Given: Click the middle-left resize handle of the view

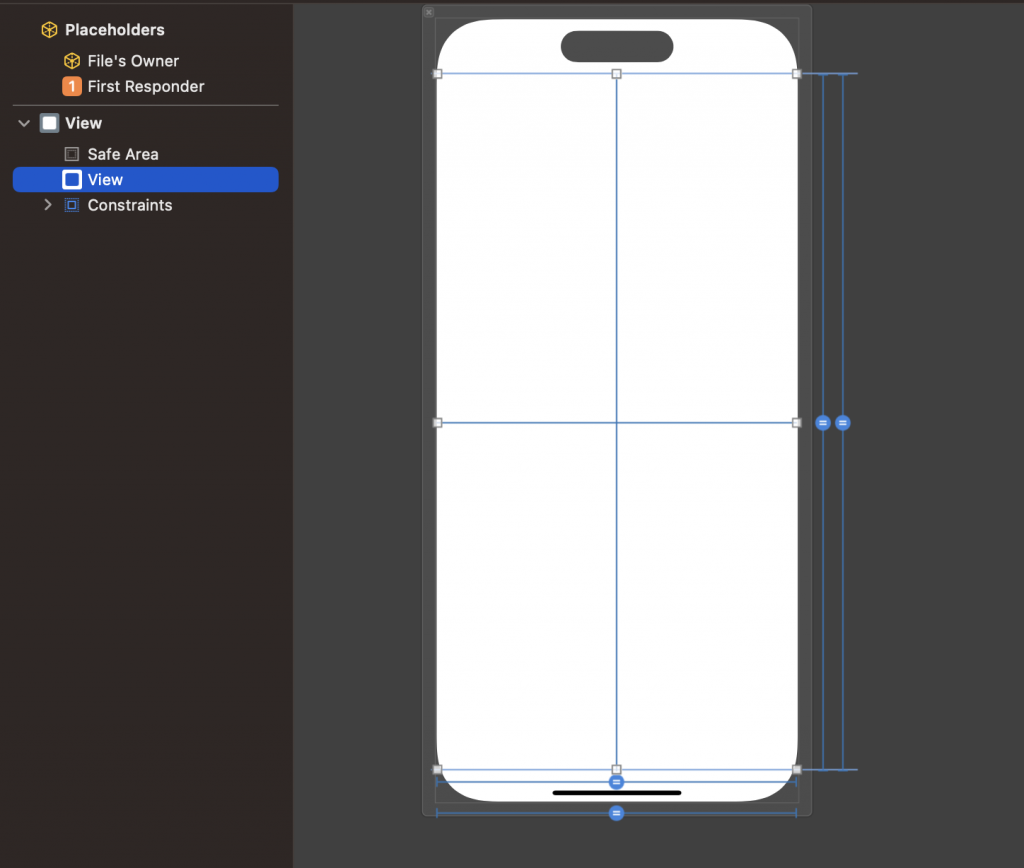Looking at the screenshot, I should pyautogui.click(x=438, y=423).
